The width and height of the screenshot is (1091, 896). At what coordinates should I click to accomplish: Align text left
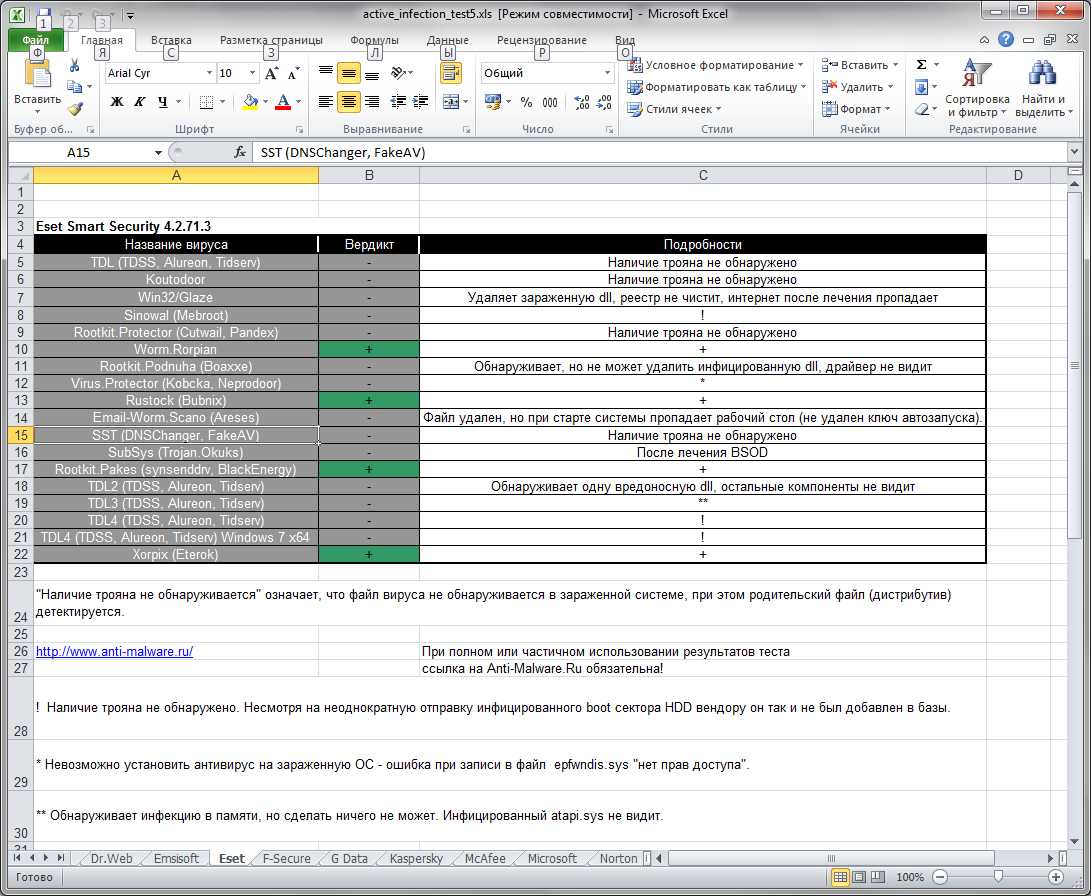326,102
